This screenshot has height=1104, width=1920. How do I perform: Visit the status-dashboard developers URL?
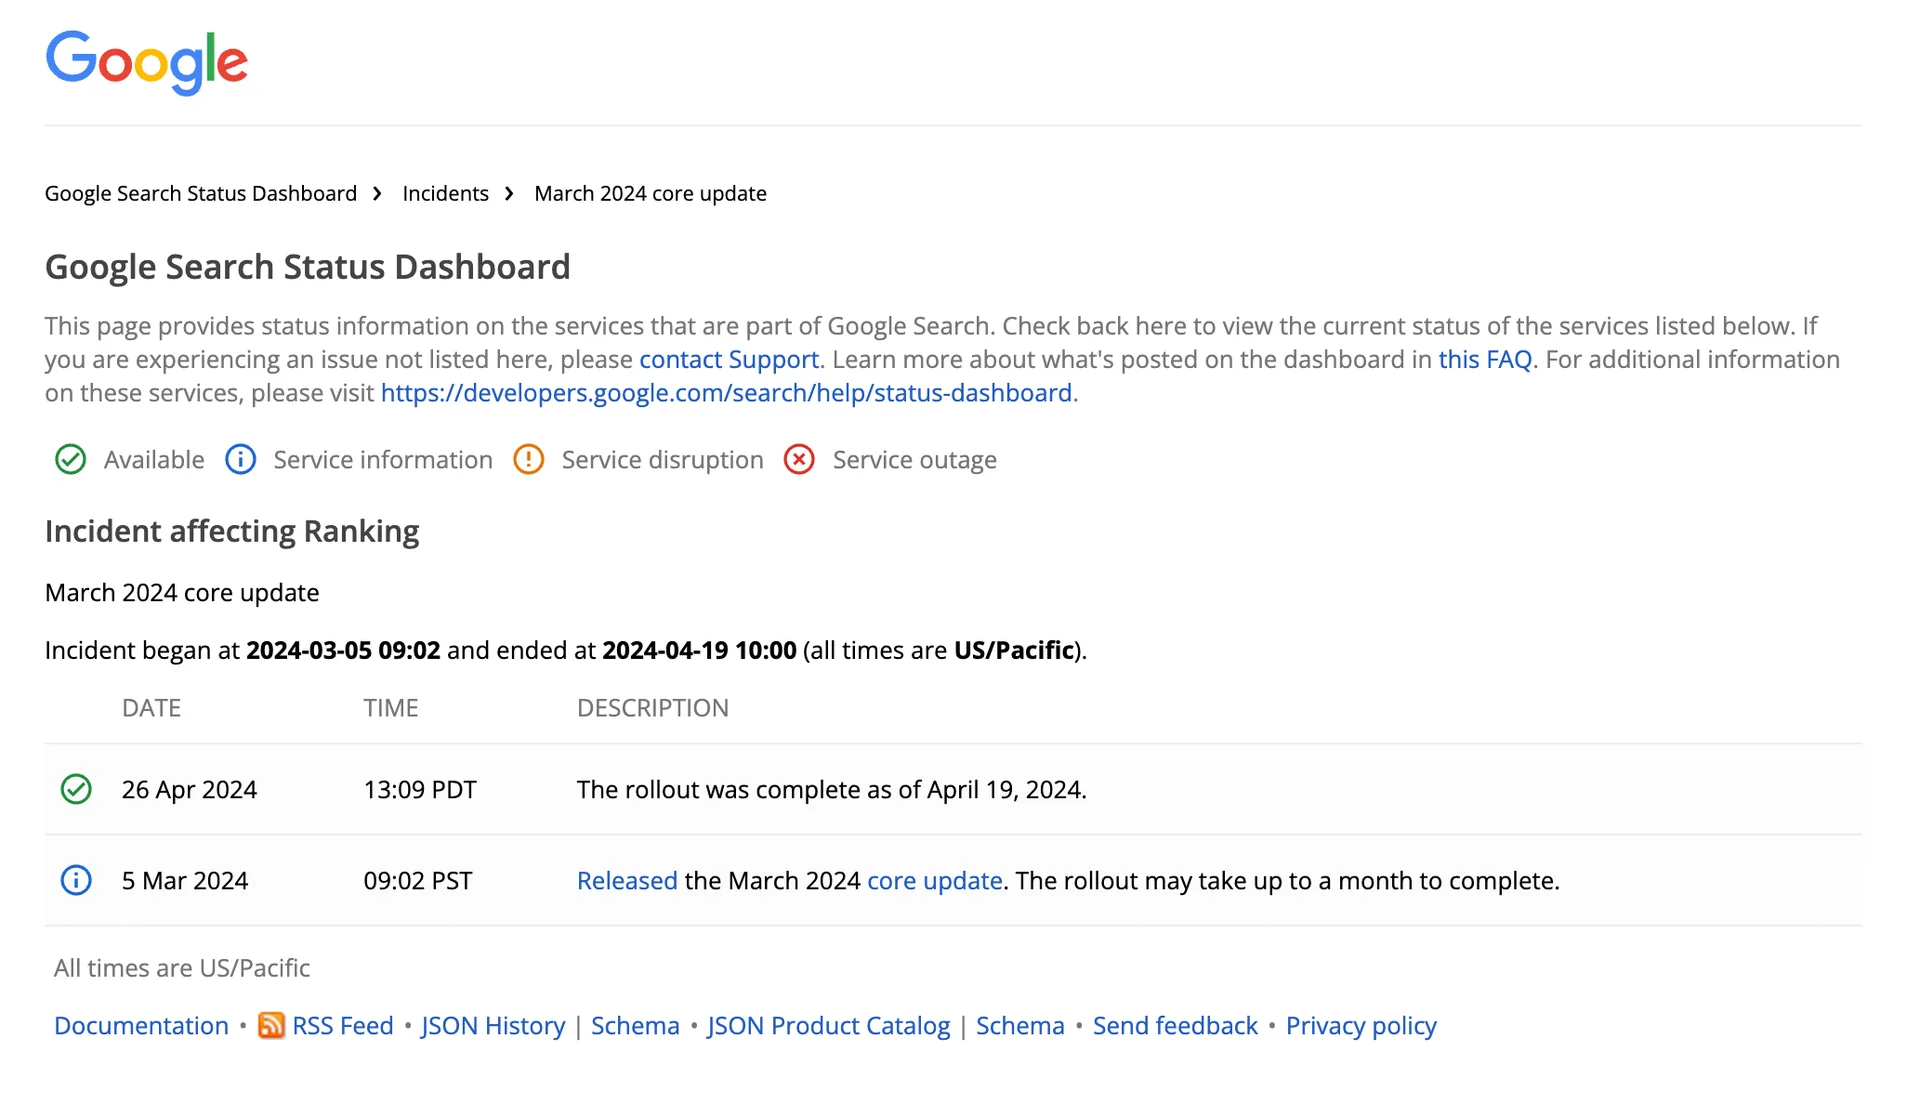(x=727, y=393)
